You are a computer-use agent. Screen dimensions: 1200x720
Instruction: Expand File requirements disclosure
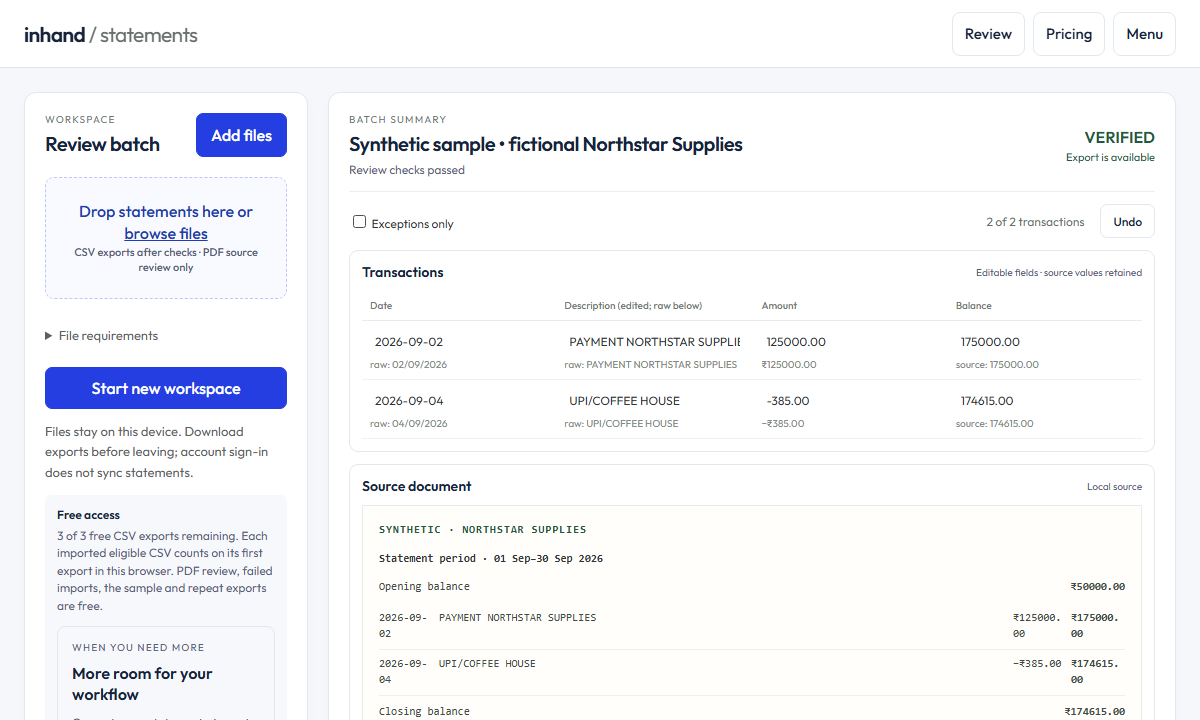point(102,336)
